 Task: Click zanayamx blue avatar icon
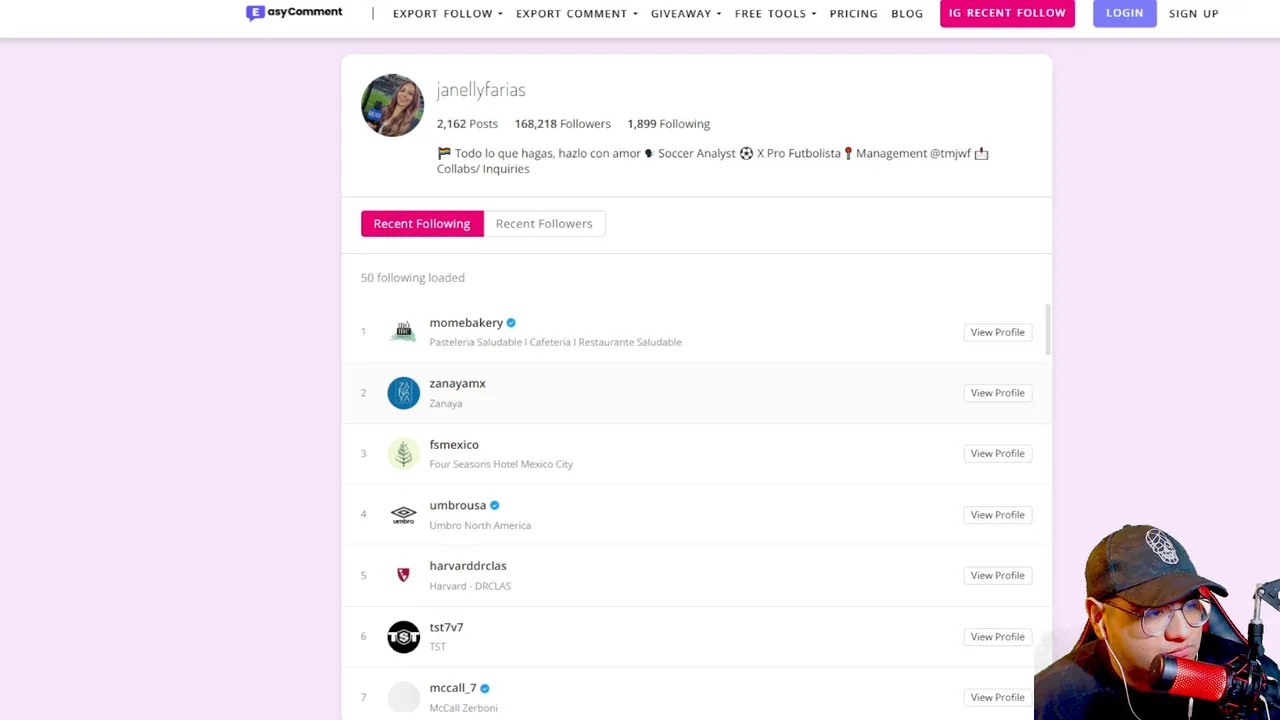click(x=403, y=393)
